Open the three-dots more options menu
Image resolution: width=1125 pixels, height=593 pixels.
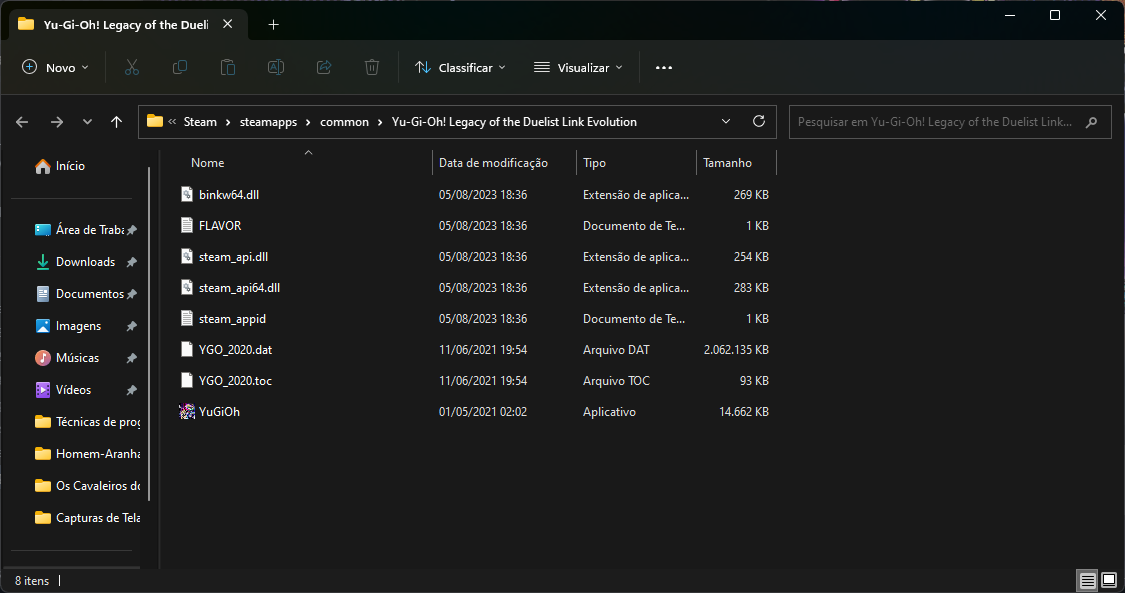pyautogui.click(x=664, y=67)
